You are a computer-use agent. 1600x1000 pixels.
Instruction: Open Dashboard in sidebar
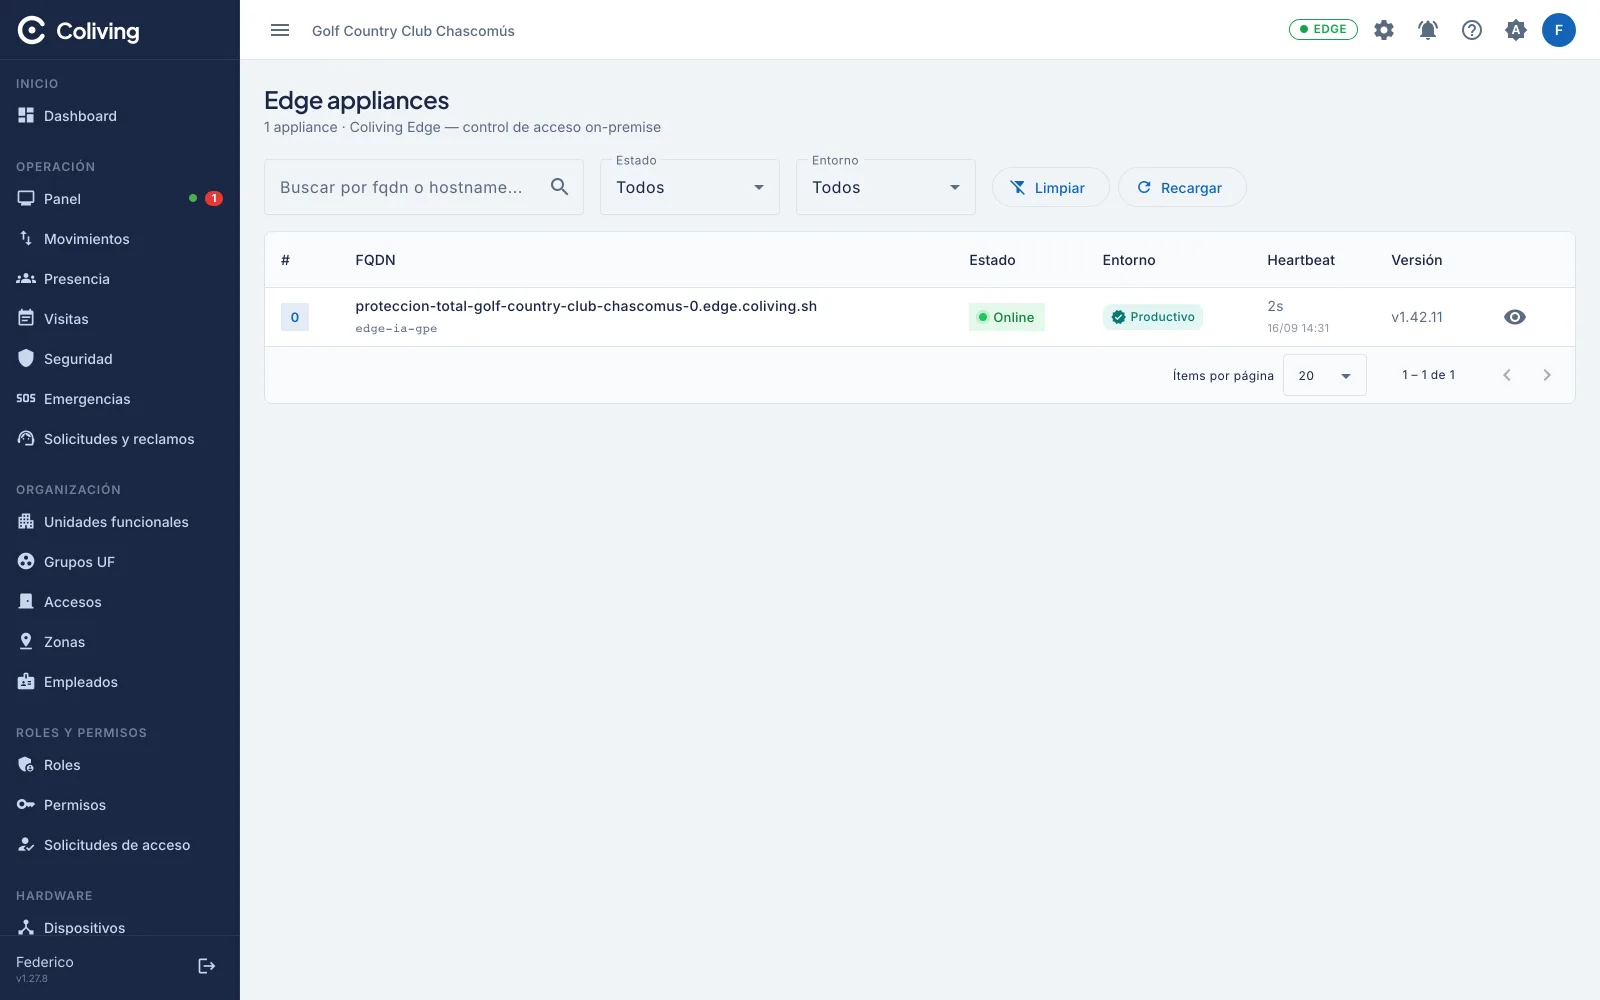(120, 116)
